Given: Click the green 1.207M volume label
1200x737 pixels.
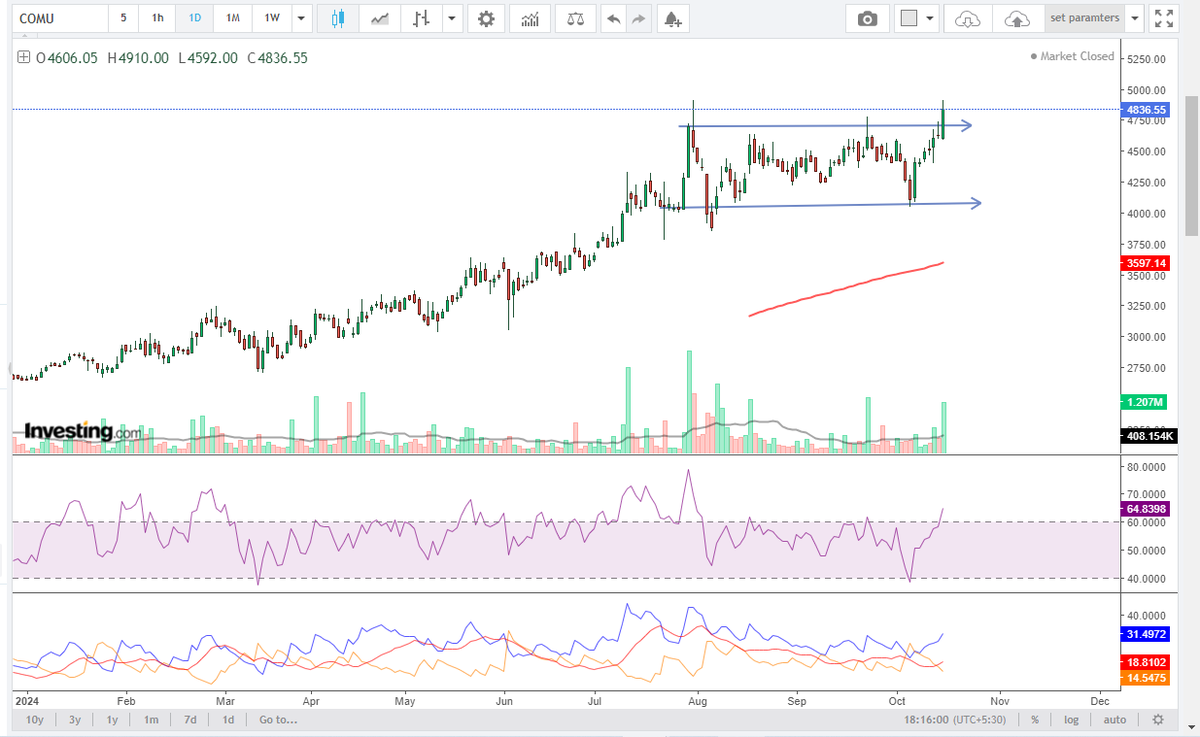Looking at the screenshot, I should click(1146, 402).
